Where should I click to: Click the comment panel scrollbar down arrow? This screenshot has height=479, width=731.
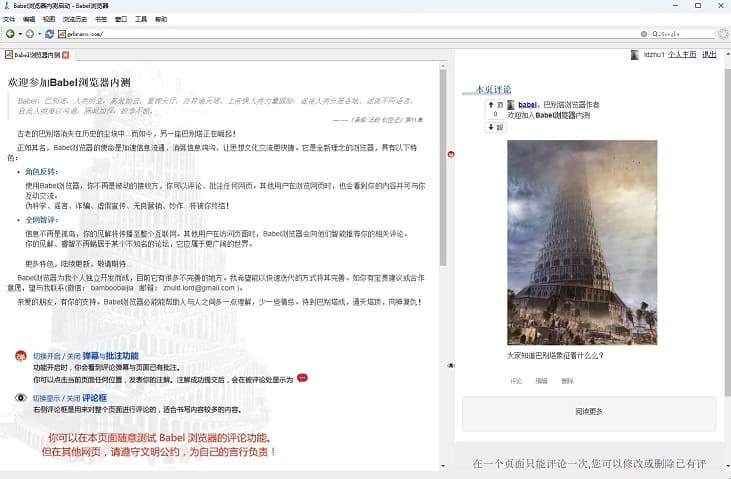click(728, 466)
